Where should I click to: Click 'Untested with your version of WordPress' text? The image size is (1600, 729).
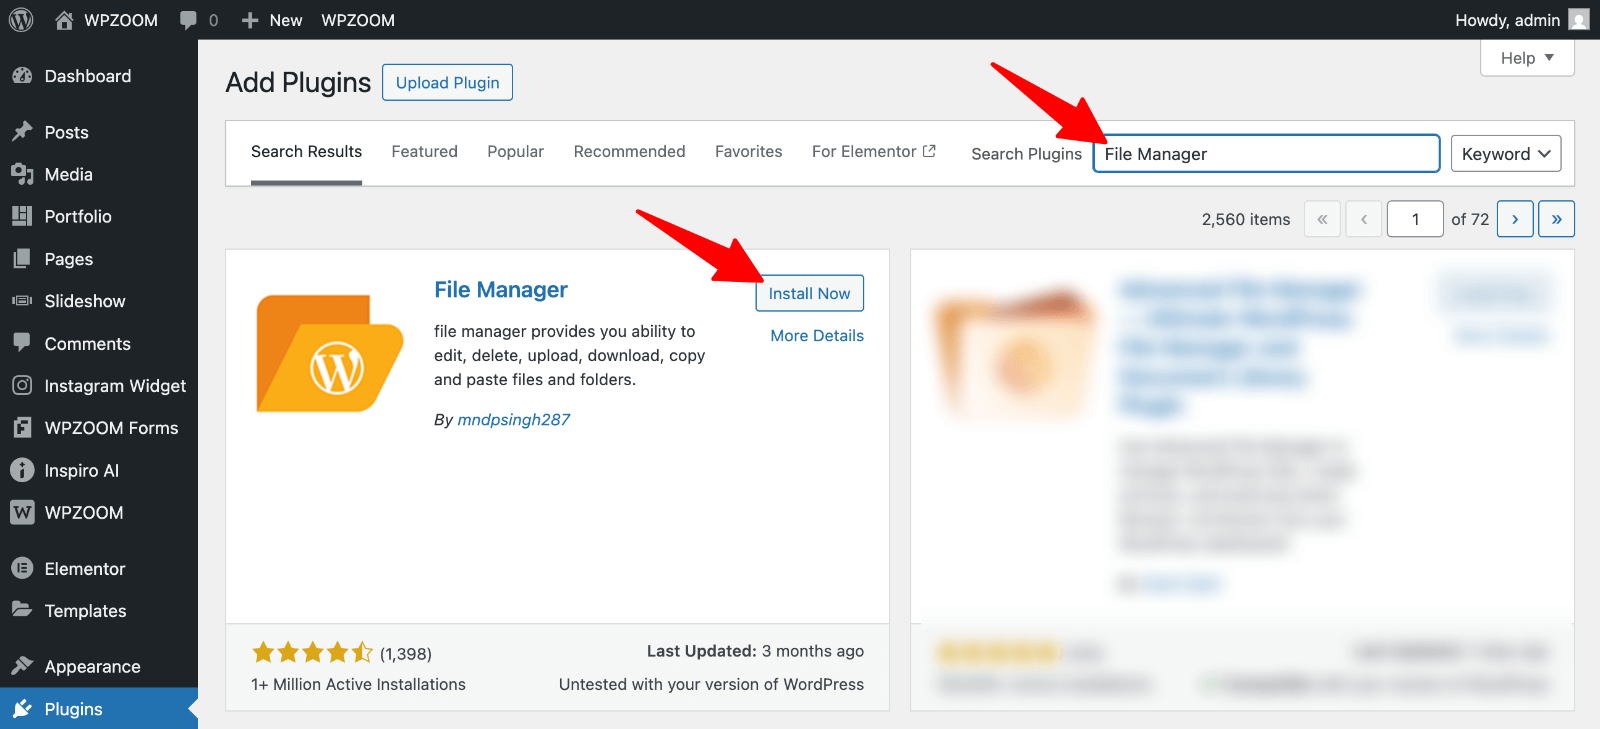(711, 684)
